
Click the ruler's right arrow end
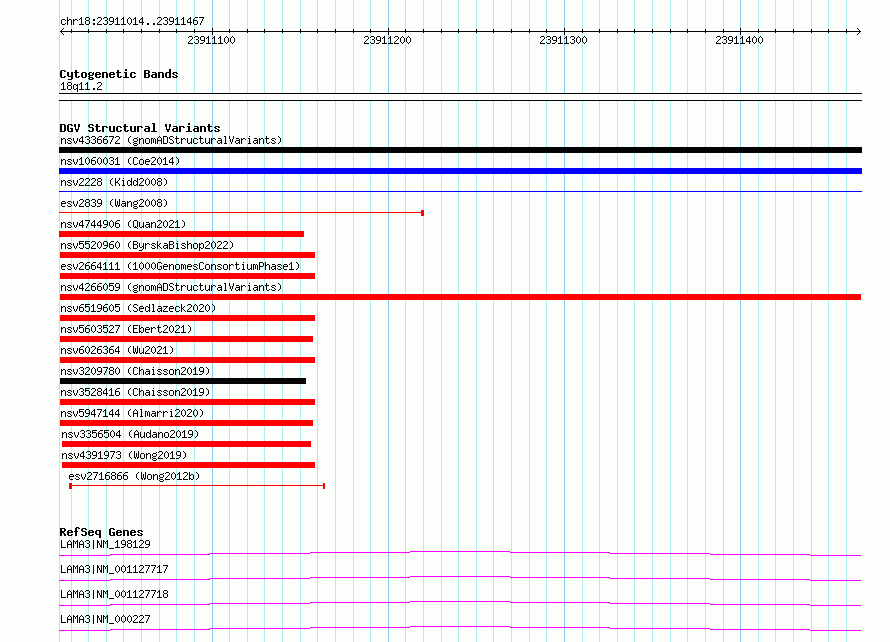click(859, 31)
